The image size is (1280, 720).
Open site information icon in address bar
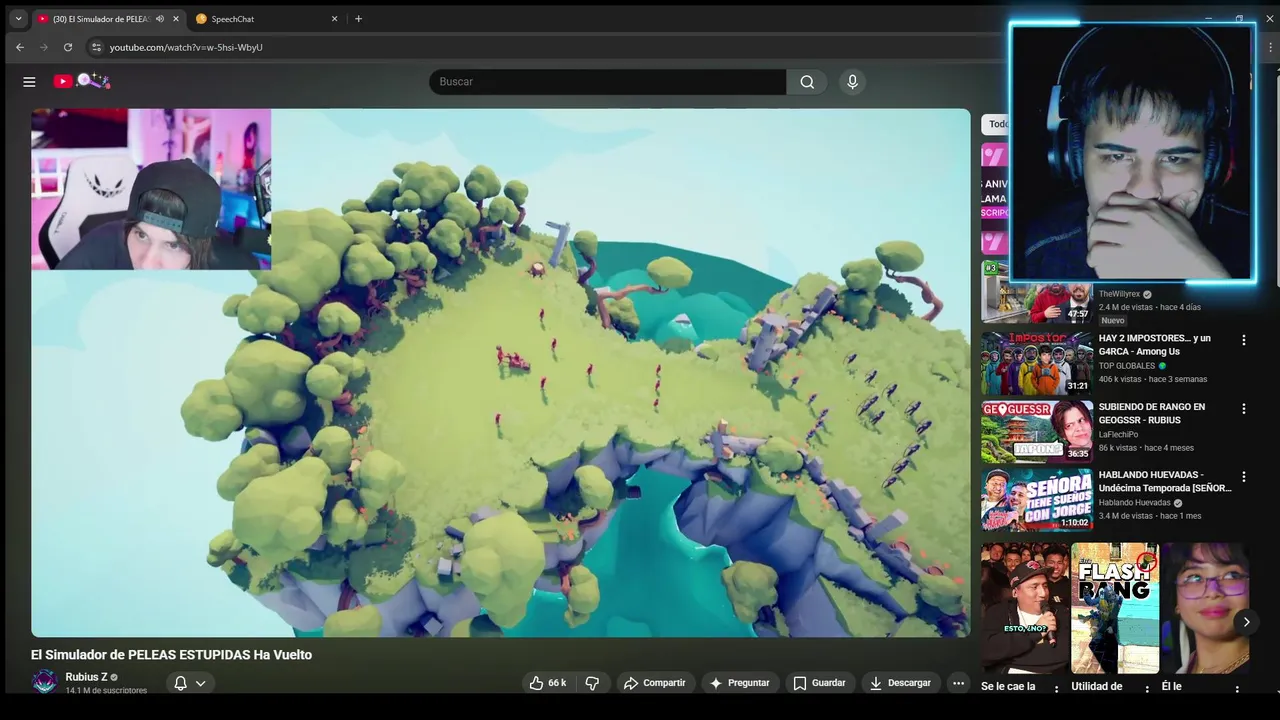[96, 47]
